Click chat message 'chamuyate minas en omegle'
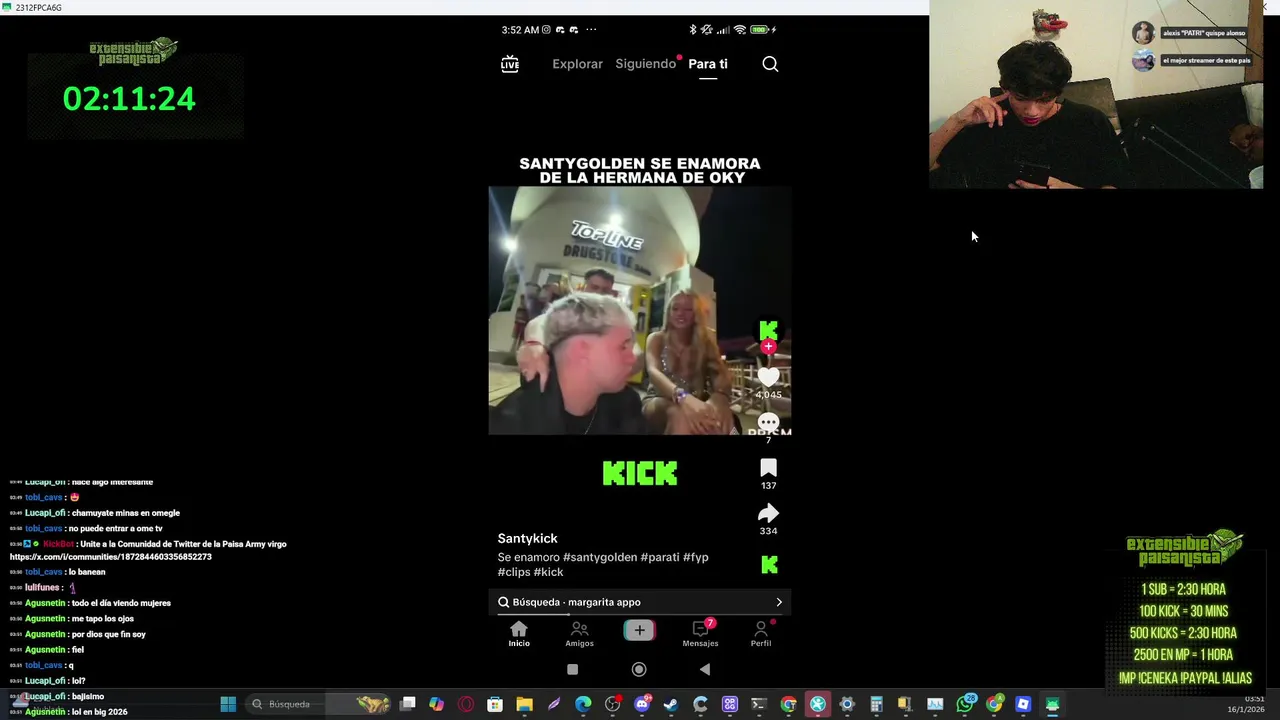Viewport: 1280px width, 720px height. (125, 513)
